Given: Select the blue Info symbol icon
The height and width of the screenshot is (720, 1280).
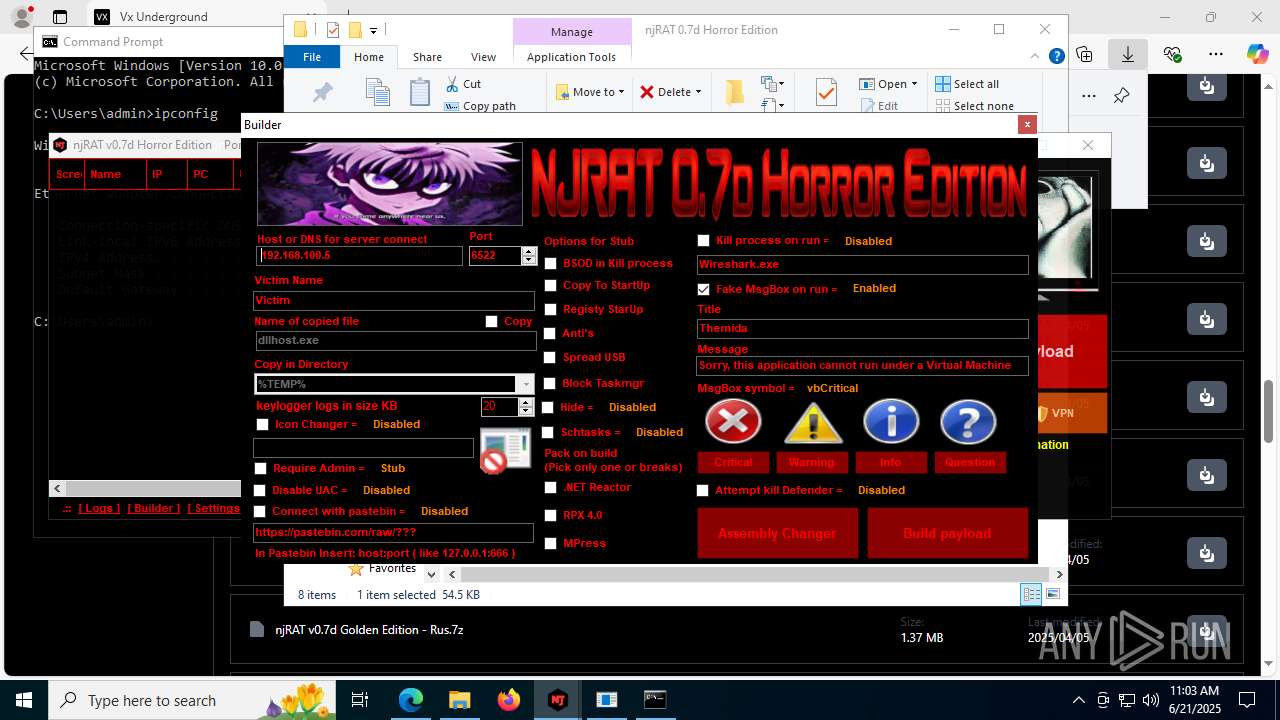Looking at the screenshot, I should coord(891,422).
